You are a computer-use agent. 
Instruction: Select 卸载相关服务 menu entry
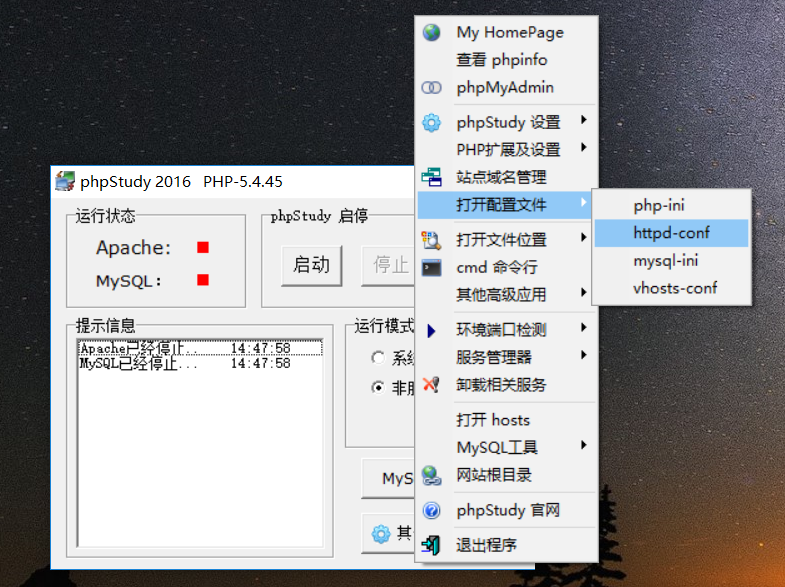pos(507,385)
